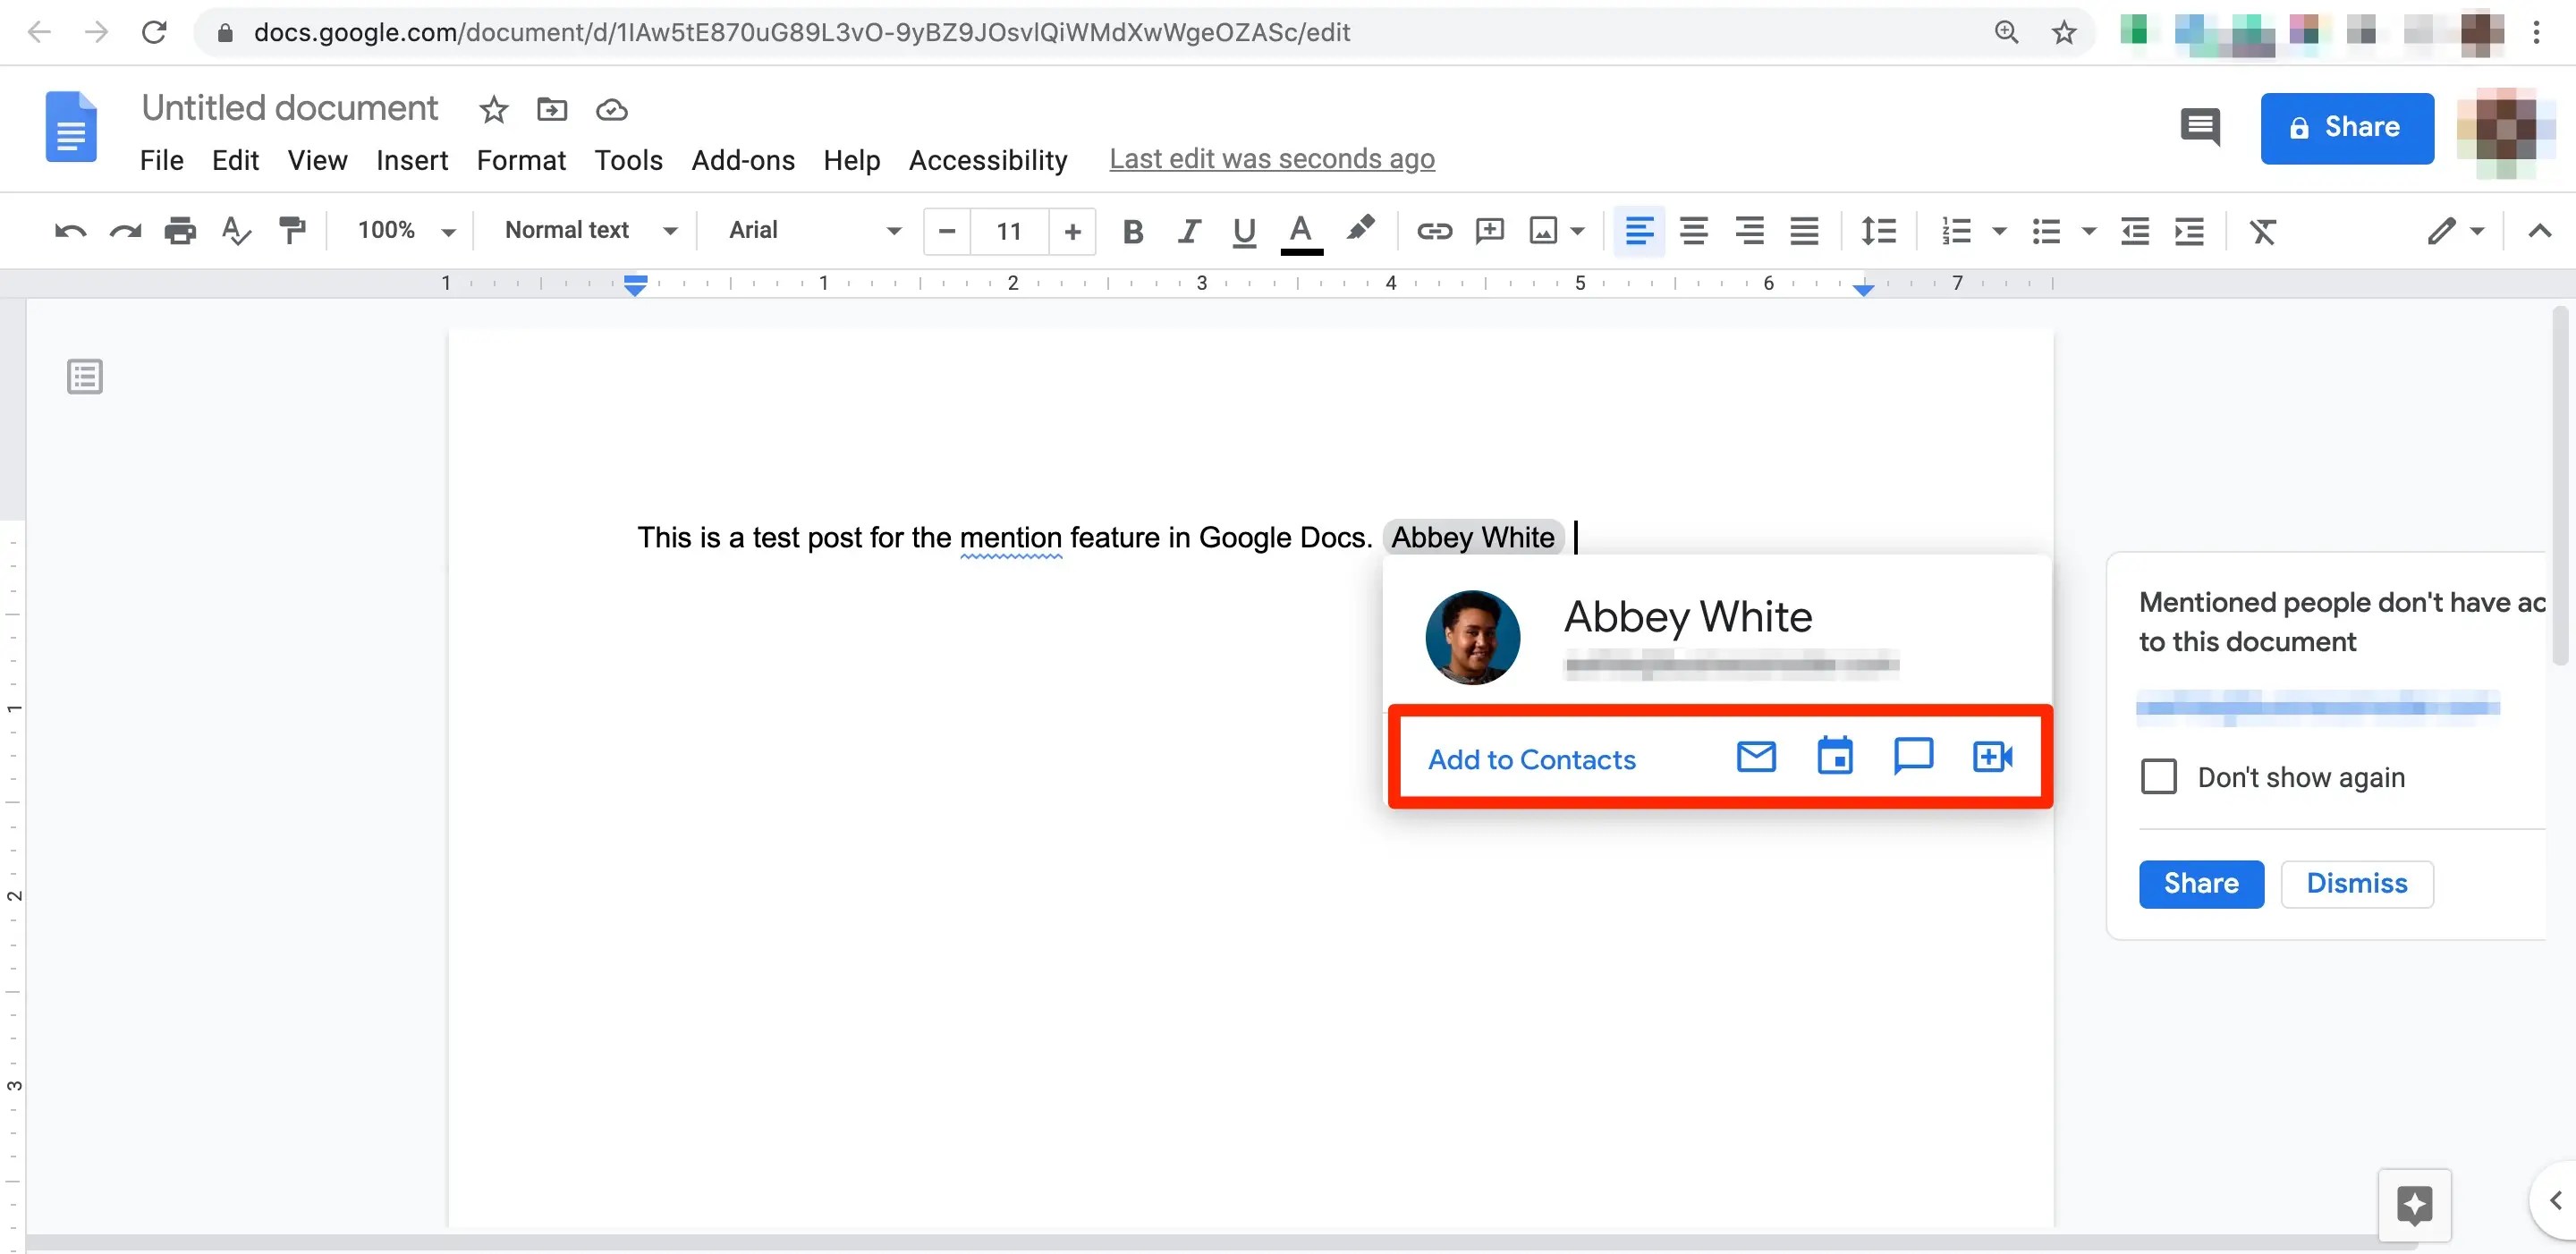Click the insert link icon
The height and width of the screenshot is (1254, 2576).
pyautogui.click(x=1433, y=231)
